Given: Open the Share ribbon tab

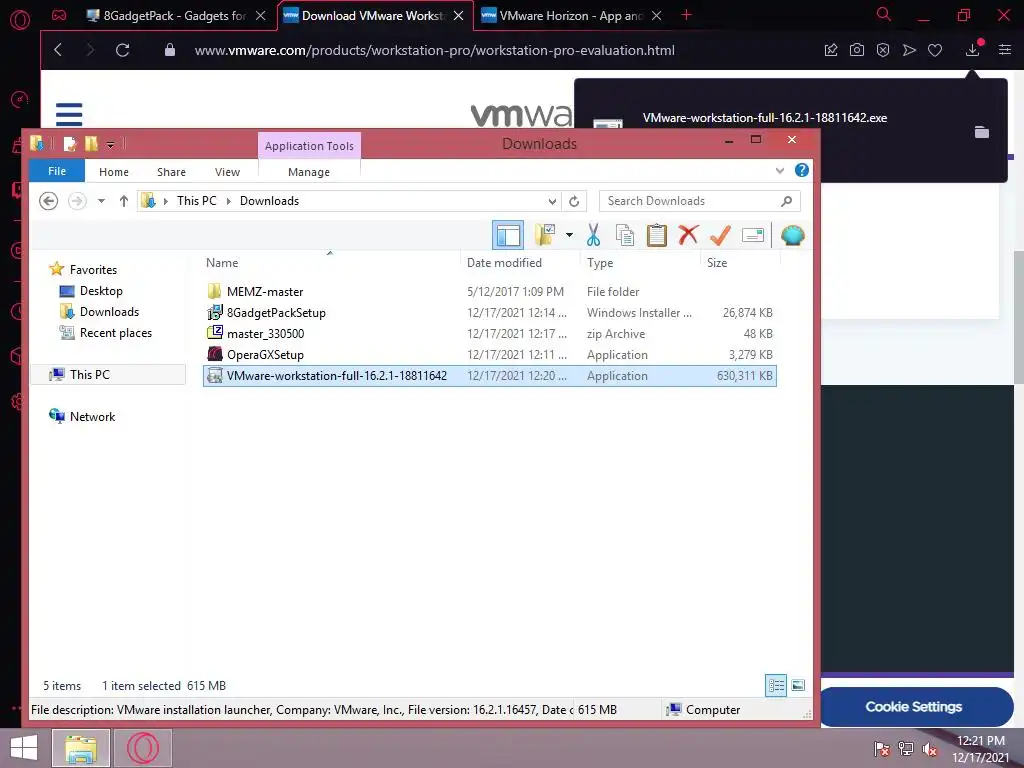Looking at the screenshot, I should (171, 172).
